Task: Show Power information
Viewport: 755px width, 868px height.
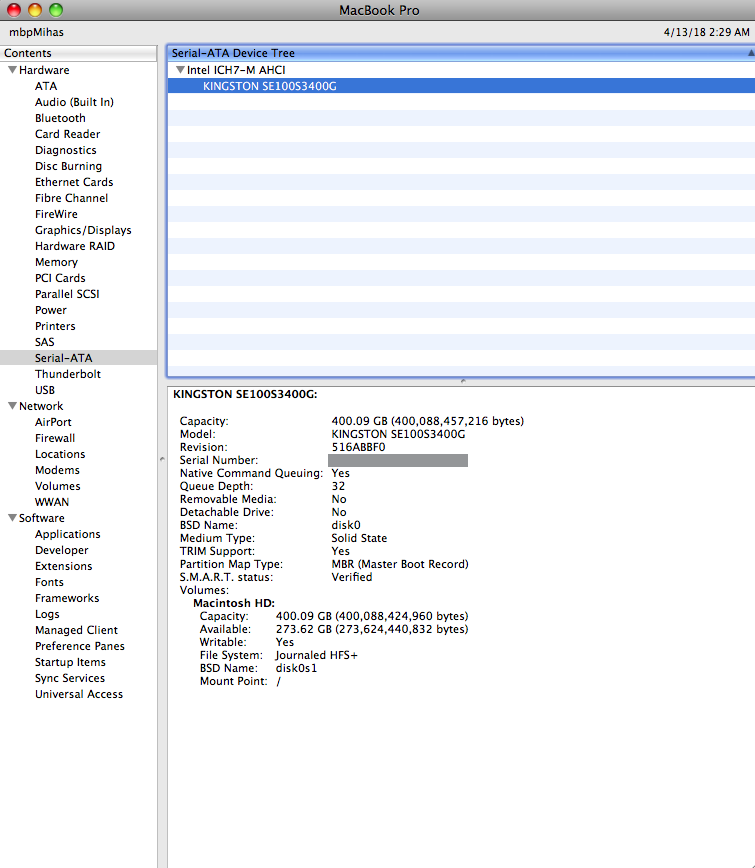Action: [51, 310]
